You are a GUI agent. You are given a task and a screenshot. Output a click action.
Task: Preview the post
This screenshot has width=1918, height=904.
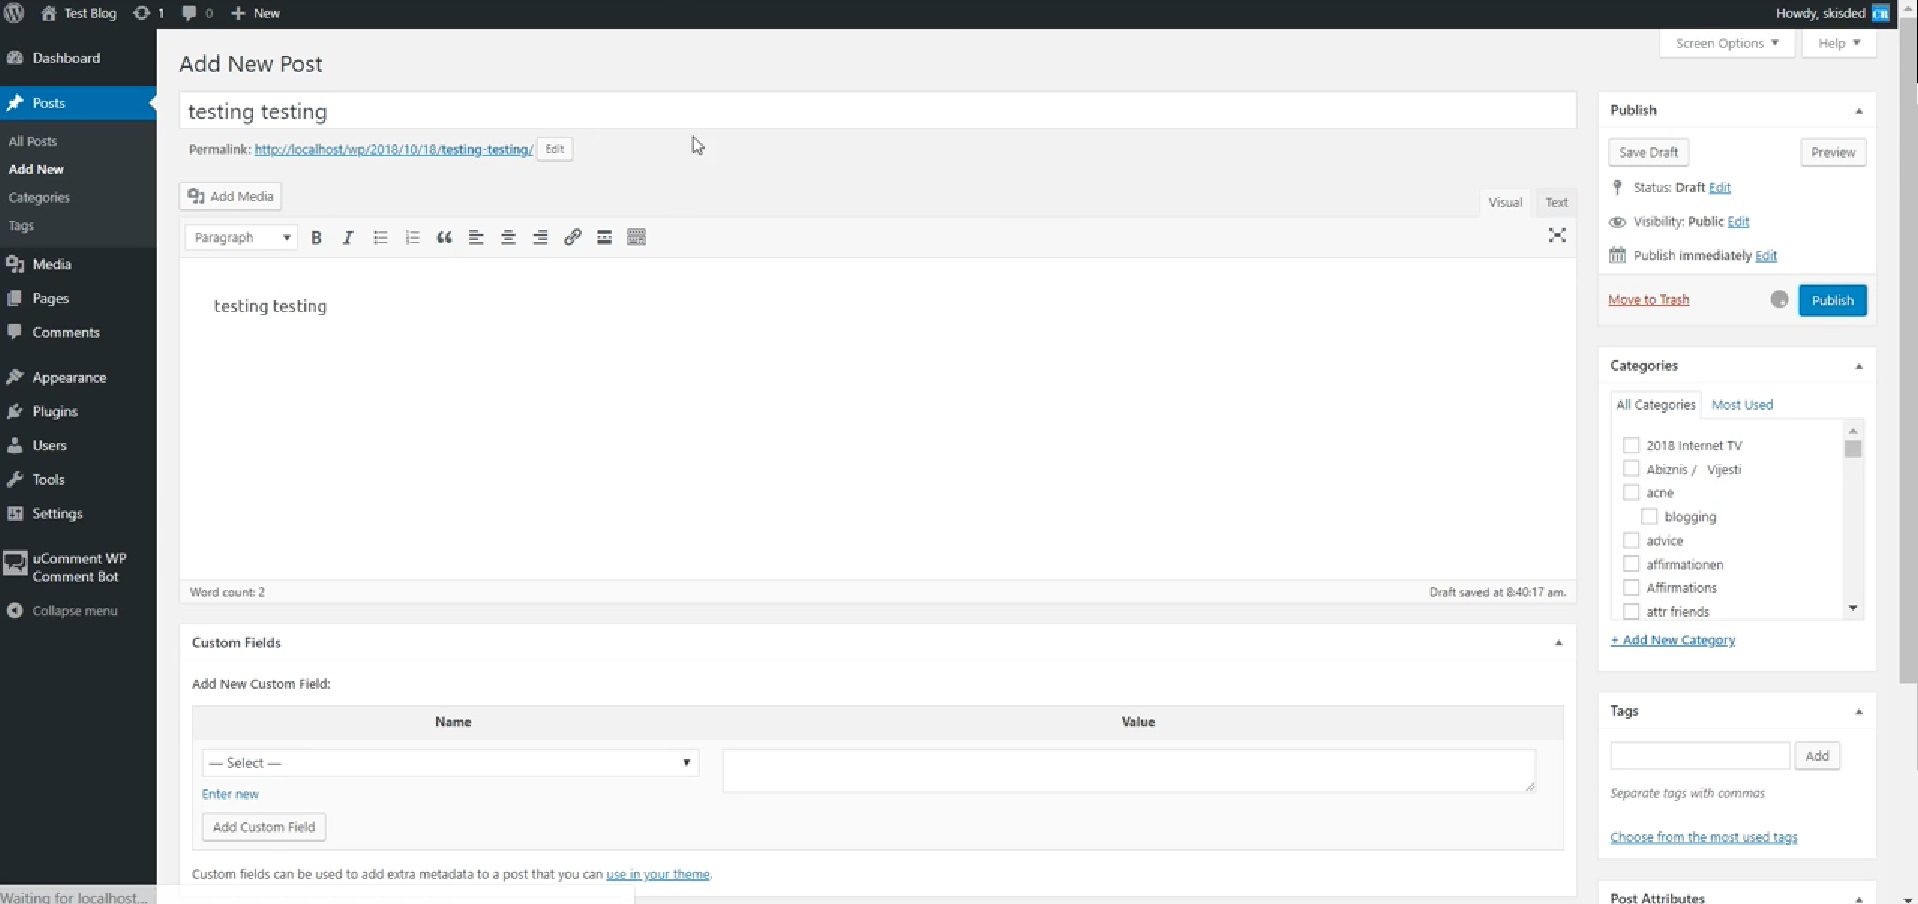pyautogui.click(x=1833, y=152)
